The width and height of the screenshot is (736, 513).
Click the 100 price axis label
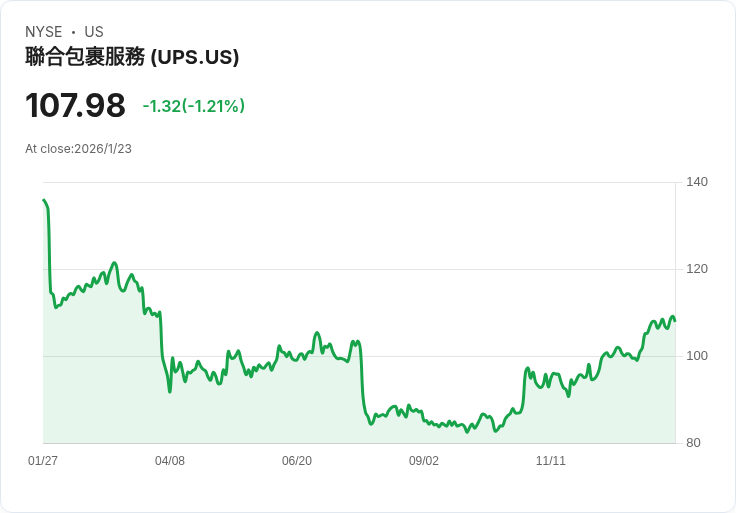pyautogui.click(x=697, y=356)
